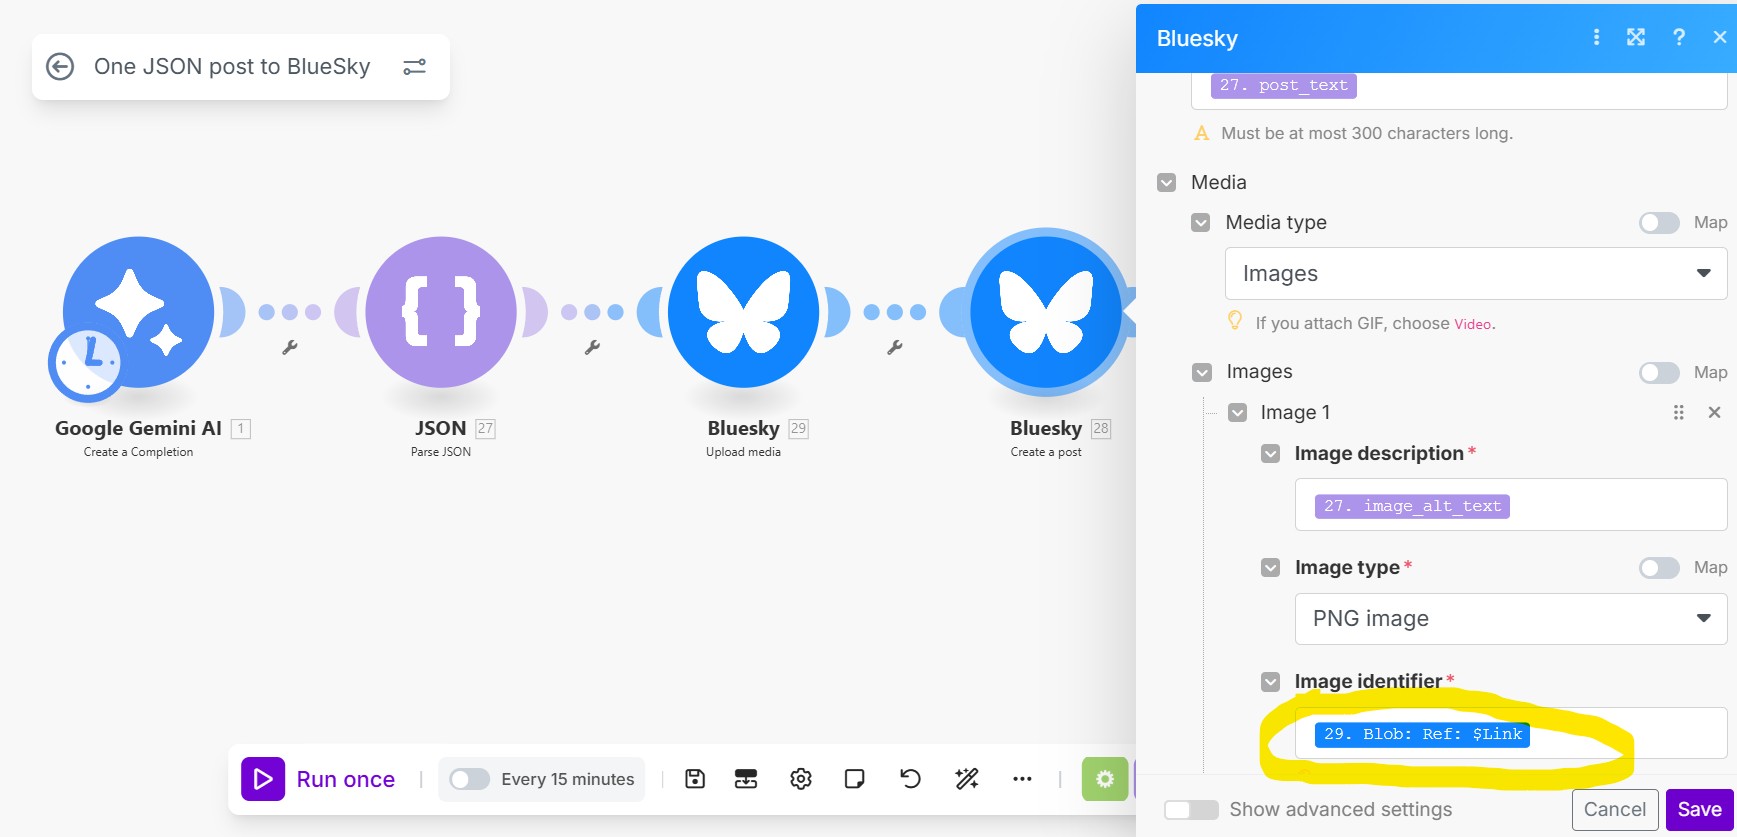Image resolution: width=1737 pixels, height=837 pixels.
Task: Follow the Video link in the GIF hint
Action: (1472, 324)
